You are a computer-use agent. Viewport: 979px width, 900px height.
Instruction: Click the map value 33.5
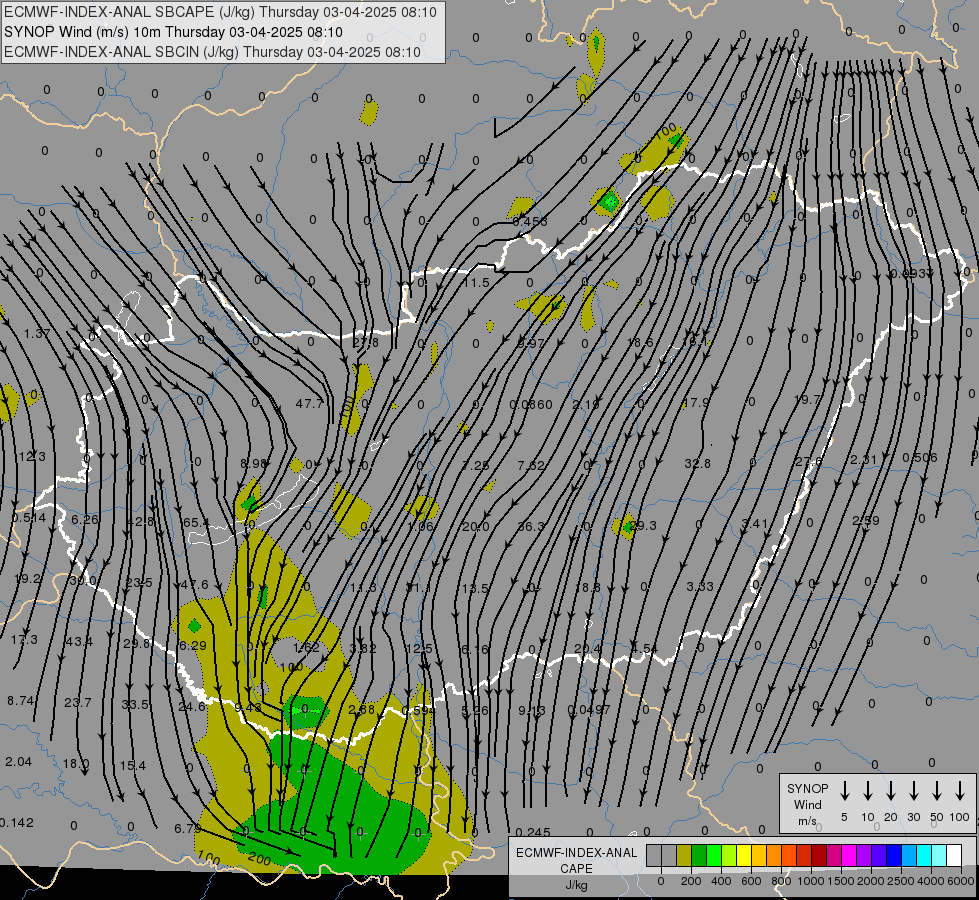[x=135, y=705]
